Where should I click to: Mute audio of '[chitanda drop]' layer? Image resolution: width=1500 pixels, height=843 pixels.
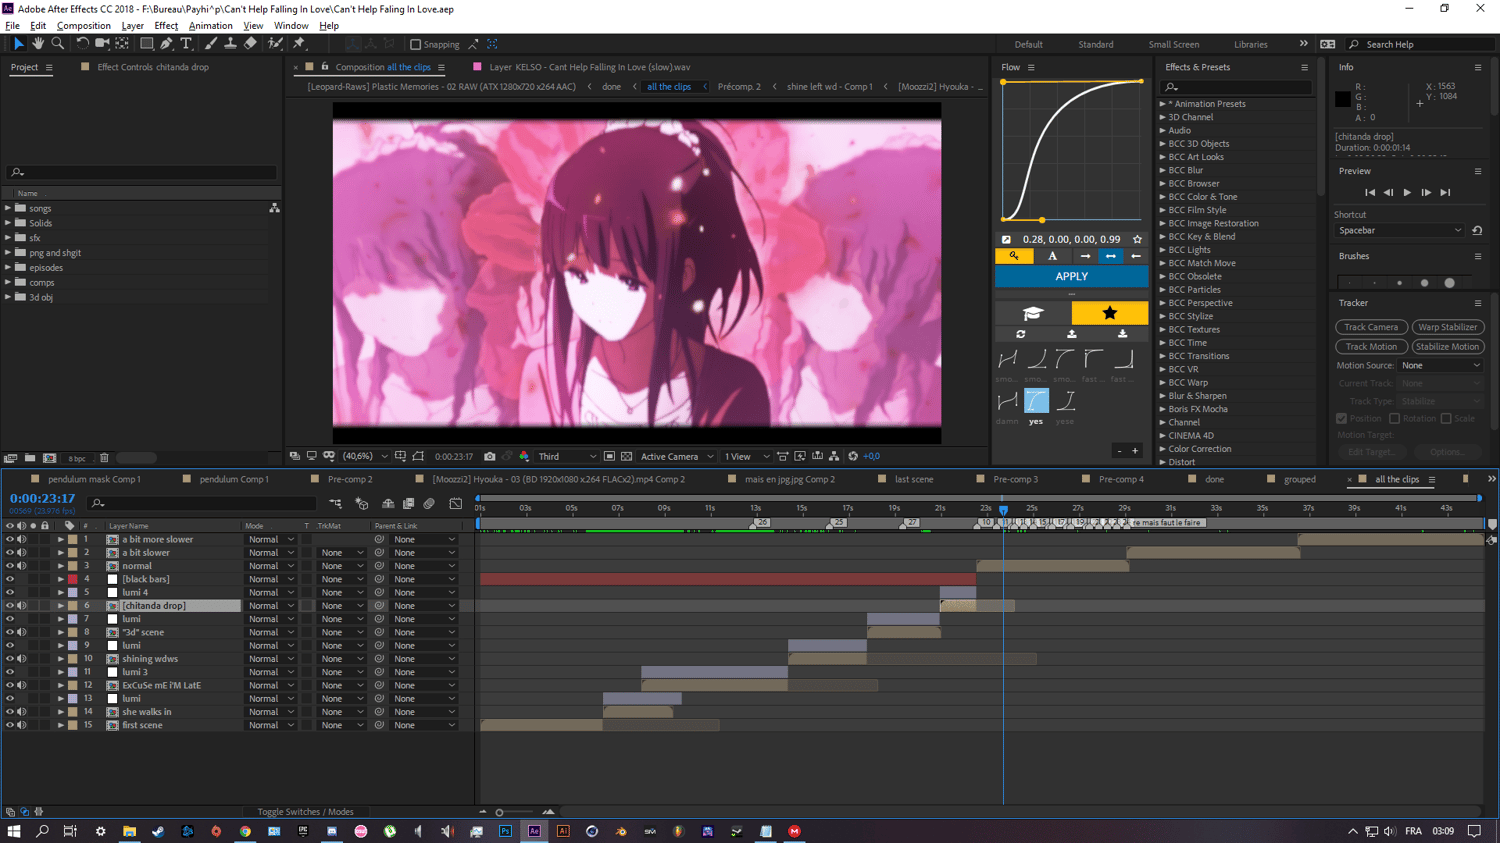(21, 606)
